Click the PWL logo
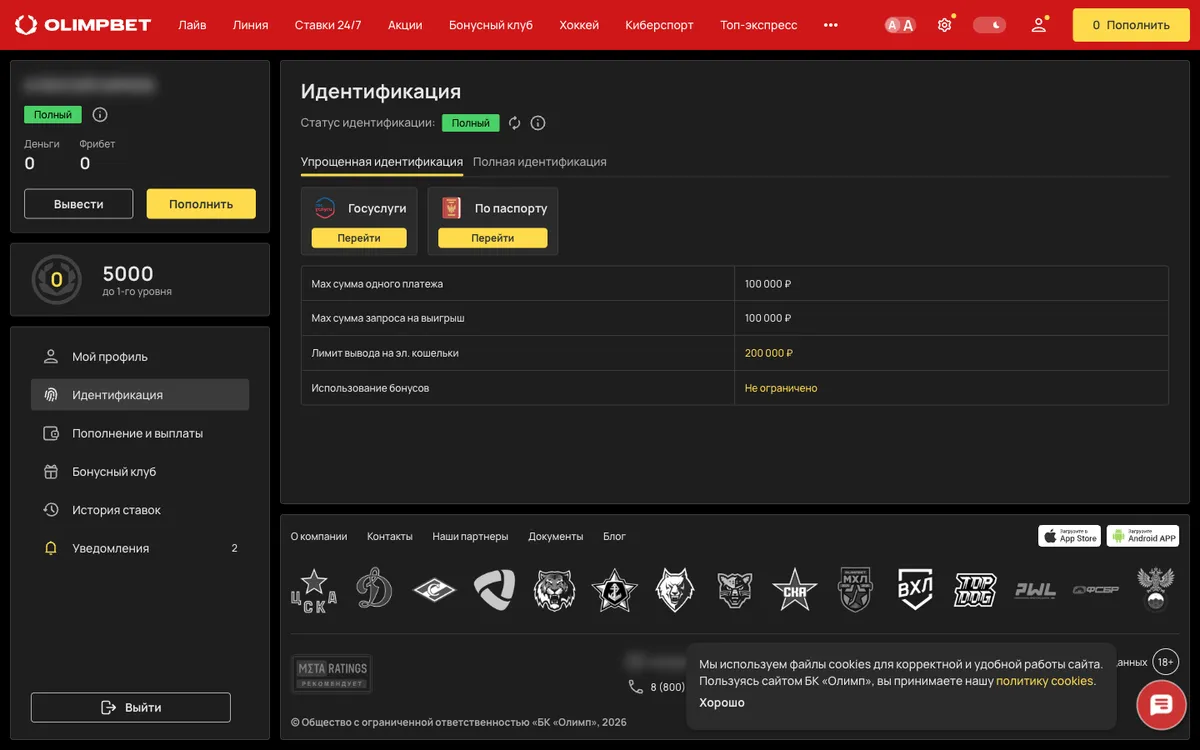Viewport: 1200px width, 750px height. [x=1035, y=590]
